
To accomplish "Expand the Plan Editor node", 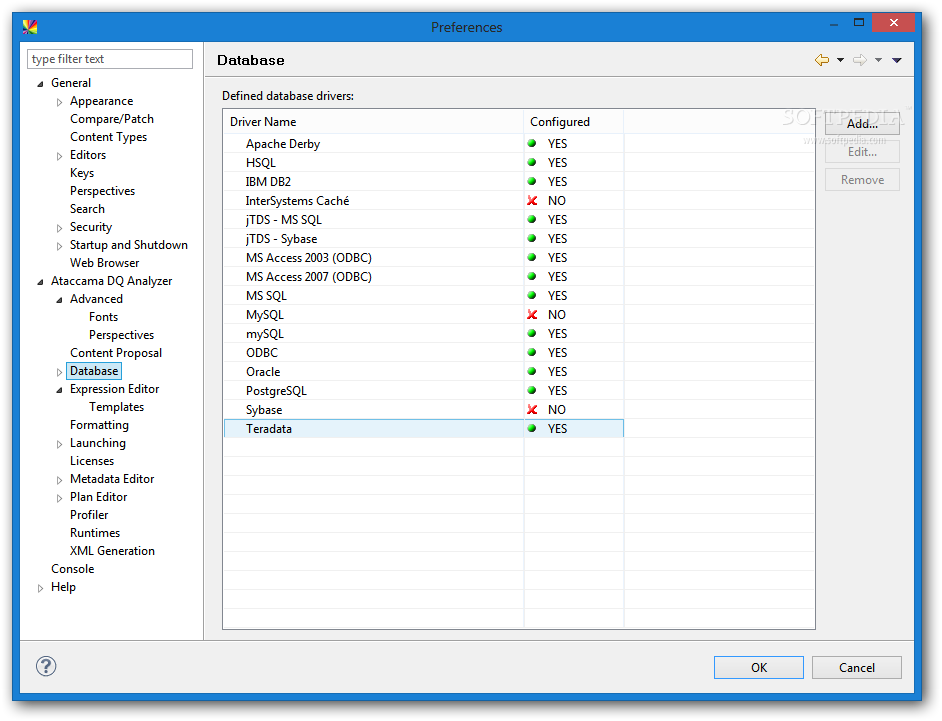I will tap(59, 498).
